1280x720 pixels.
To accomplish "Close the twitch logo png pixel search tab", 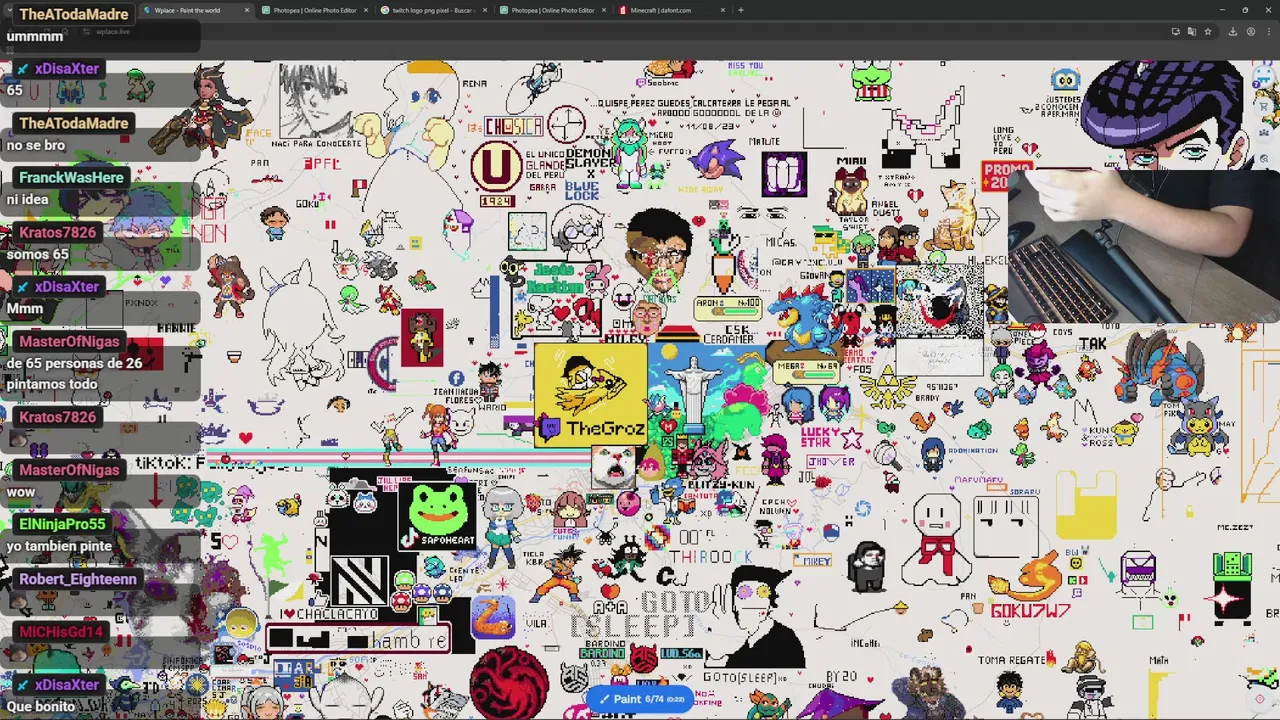I will 485,10.
